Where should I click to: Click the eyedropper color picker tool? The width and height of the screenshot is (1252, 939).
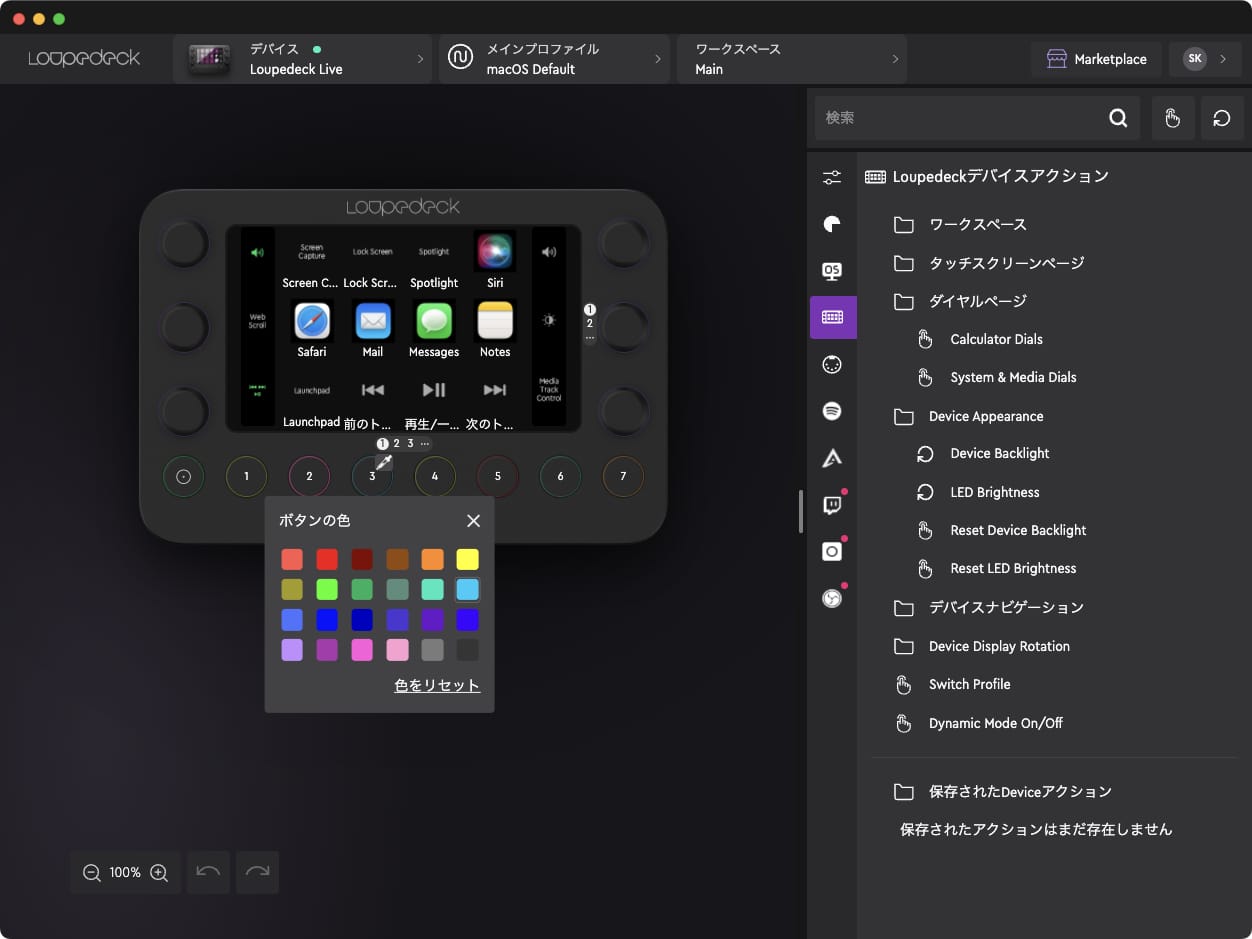(383, 462)
